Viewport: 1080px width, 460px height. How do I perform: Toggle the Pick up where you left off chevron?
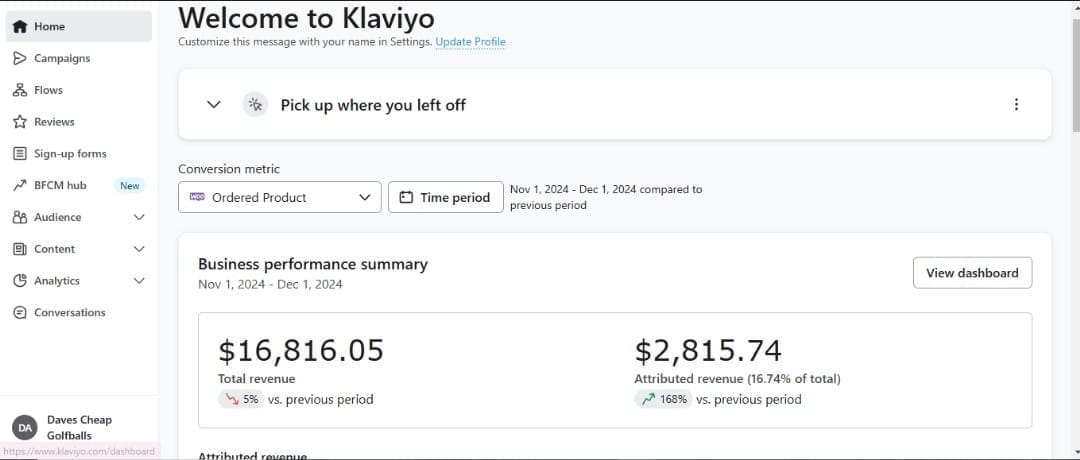[x=214, y=105]
